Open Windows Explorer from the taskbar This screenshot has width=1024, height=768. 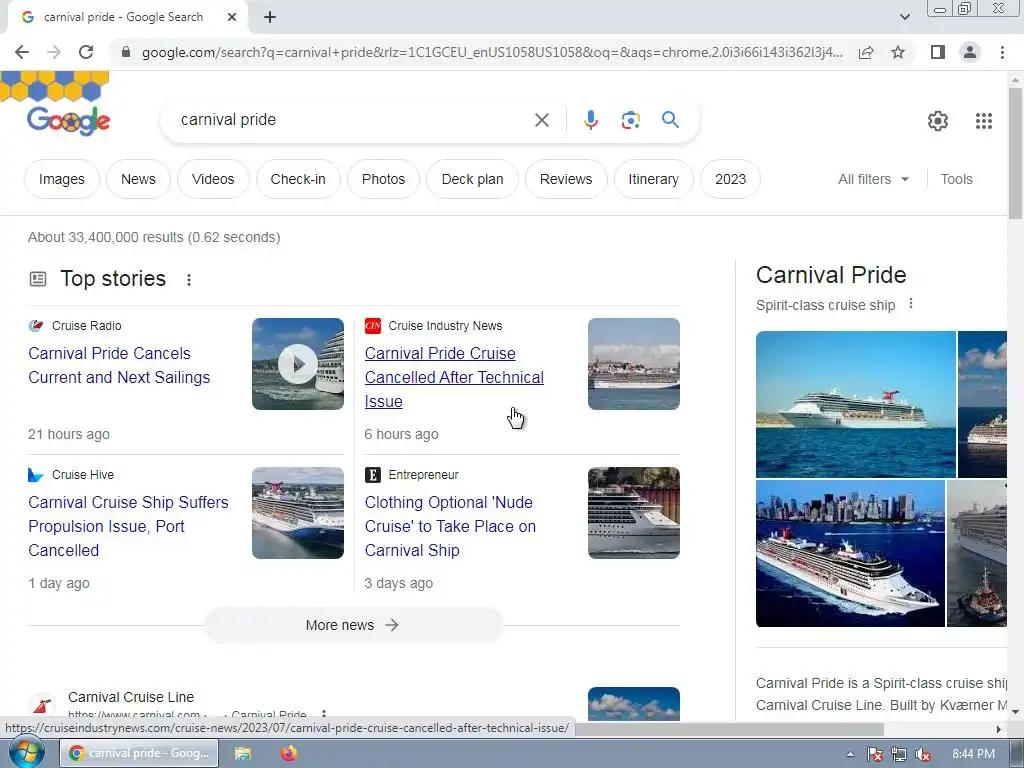tap(243, 753)
